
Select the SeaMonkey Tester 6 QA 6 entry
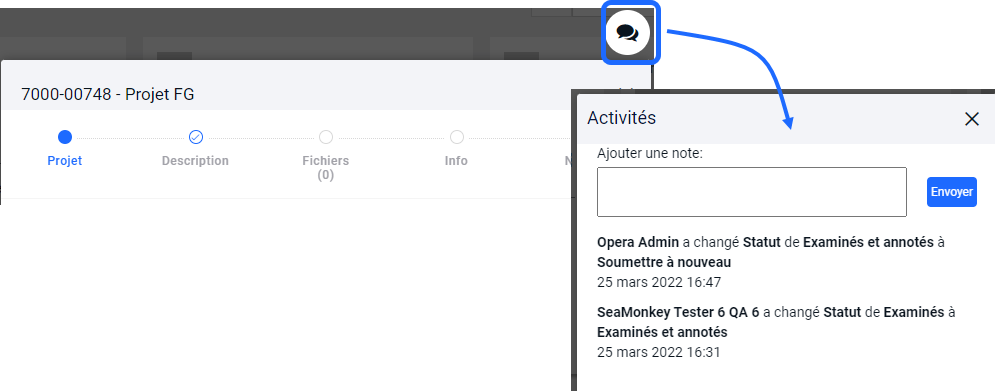tap(776, 332)
